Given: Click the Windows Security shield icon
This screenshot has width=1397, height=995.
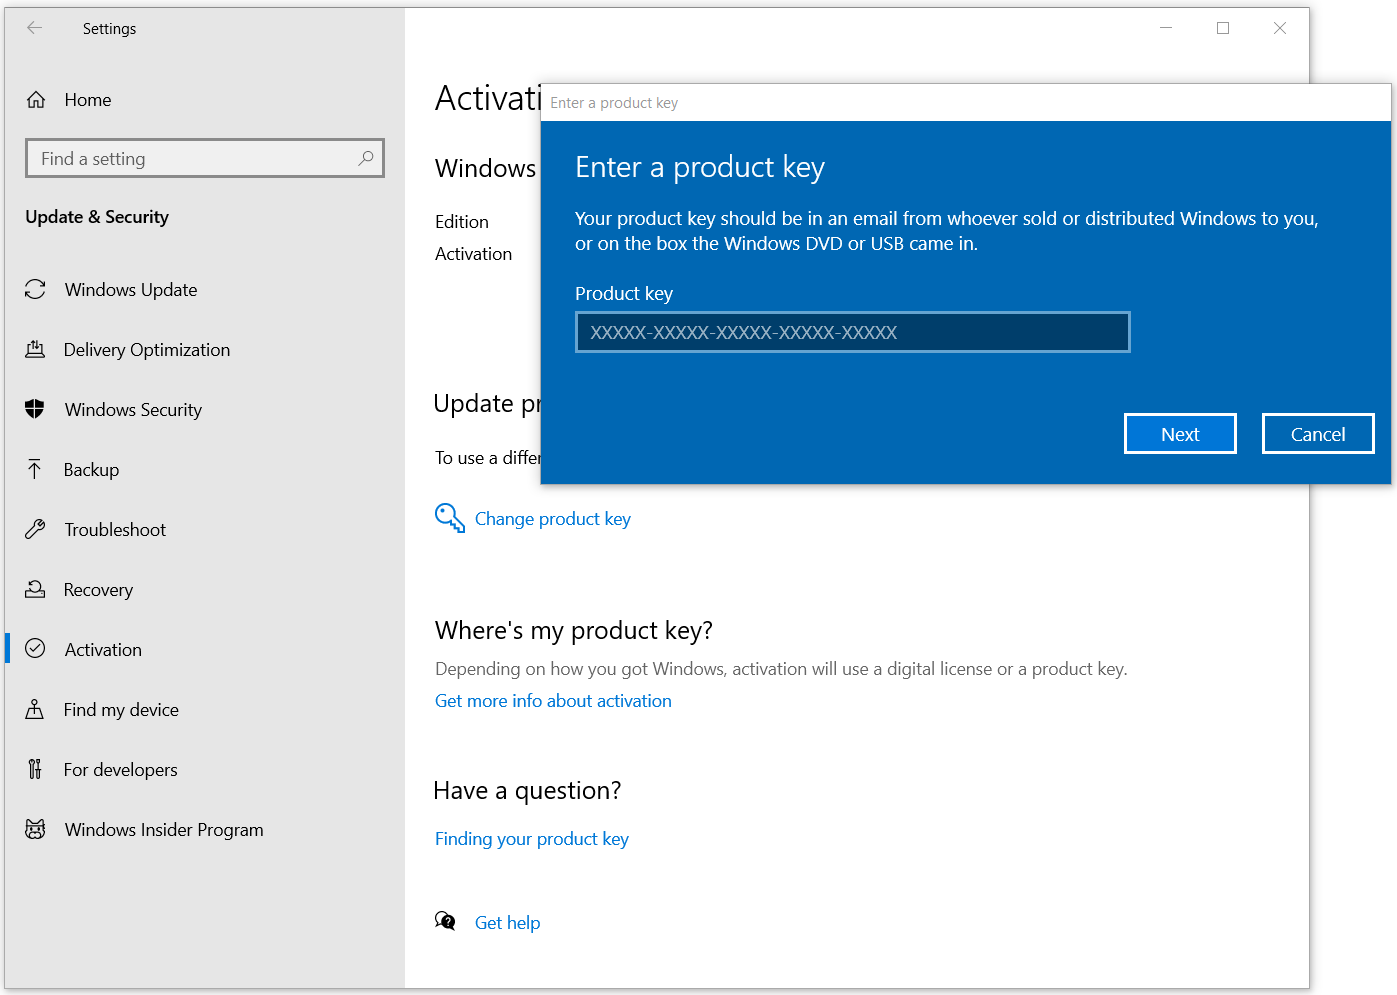Looking at the screenshot, I should coord(35,410).
